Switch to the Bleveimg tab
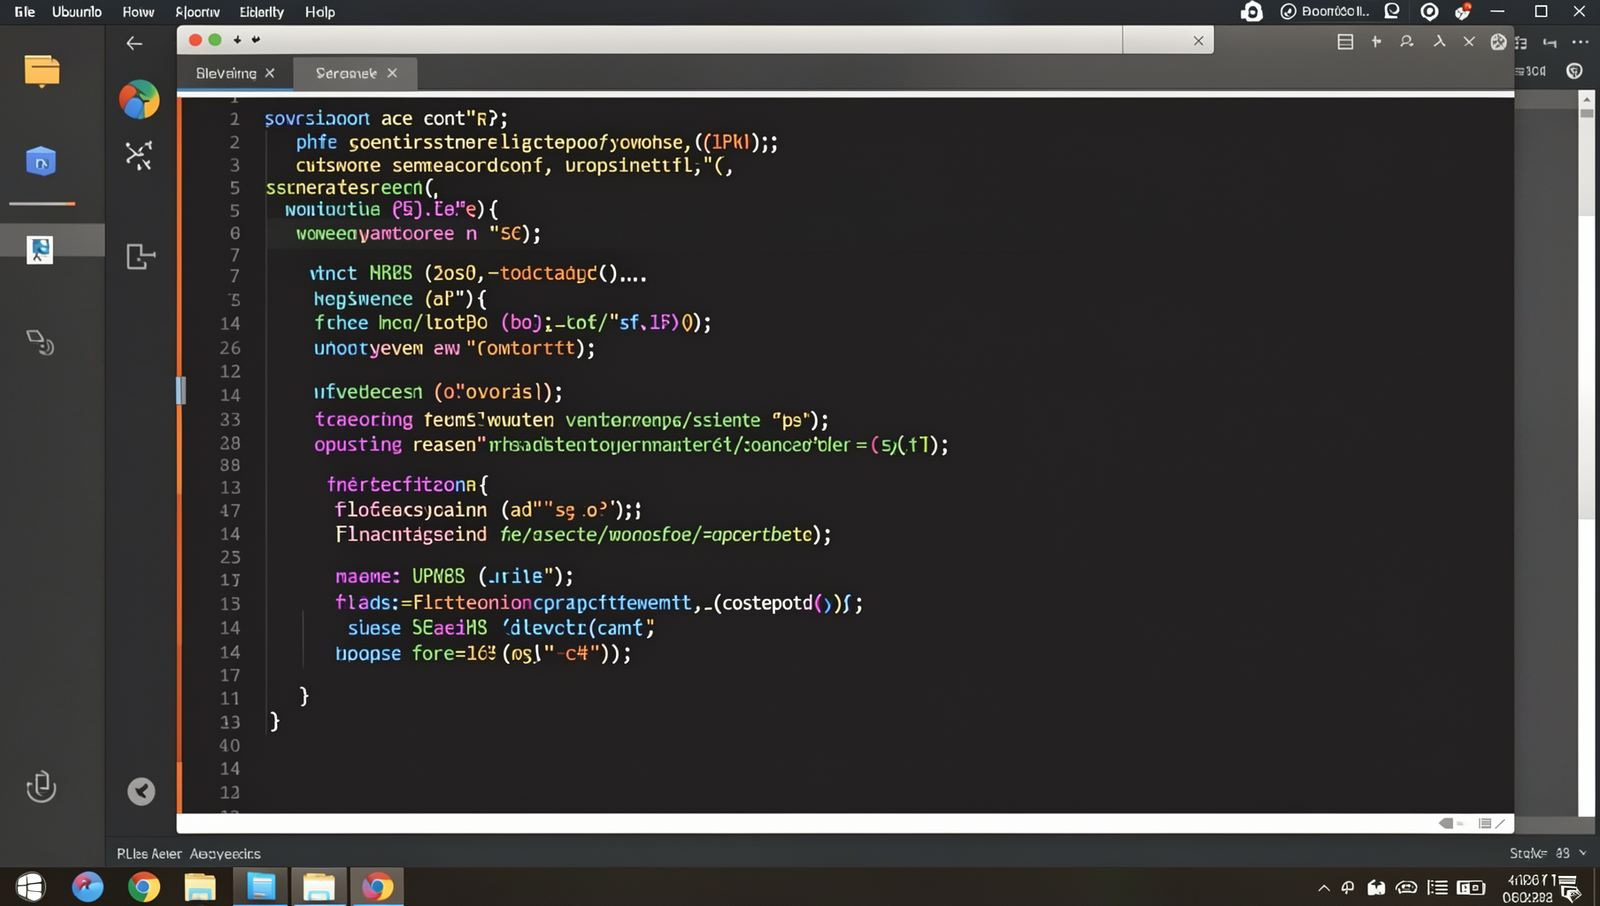The height and width of the screenshot is (906, 1600). (226, 73)
